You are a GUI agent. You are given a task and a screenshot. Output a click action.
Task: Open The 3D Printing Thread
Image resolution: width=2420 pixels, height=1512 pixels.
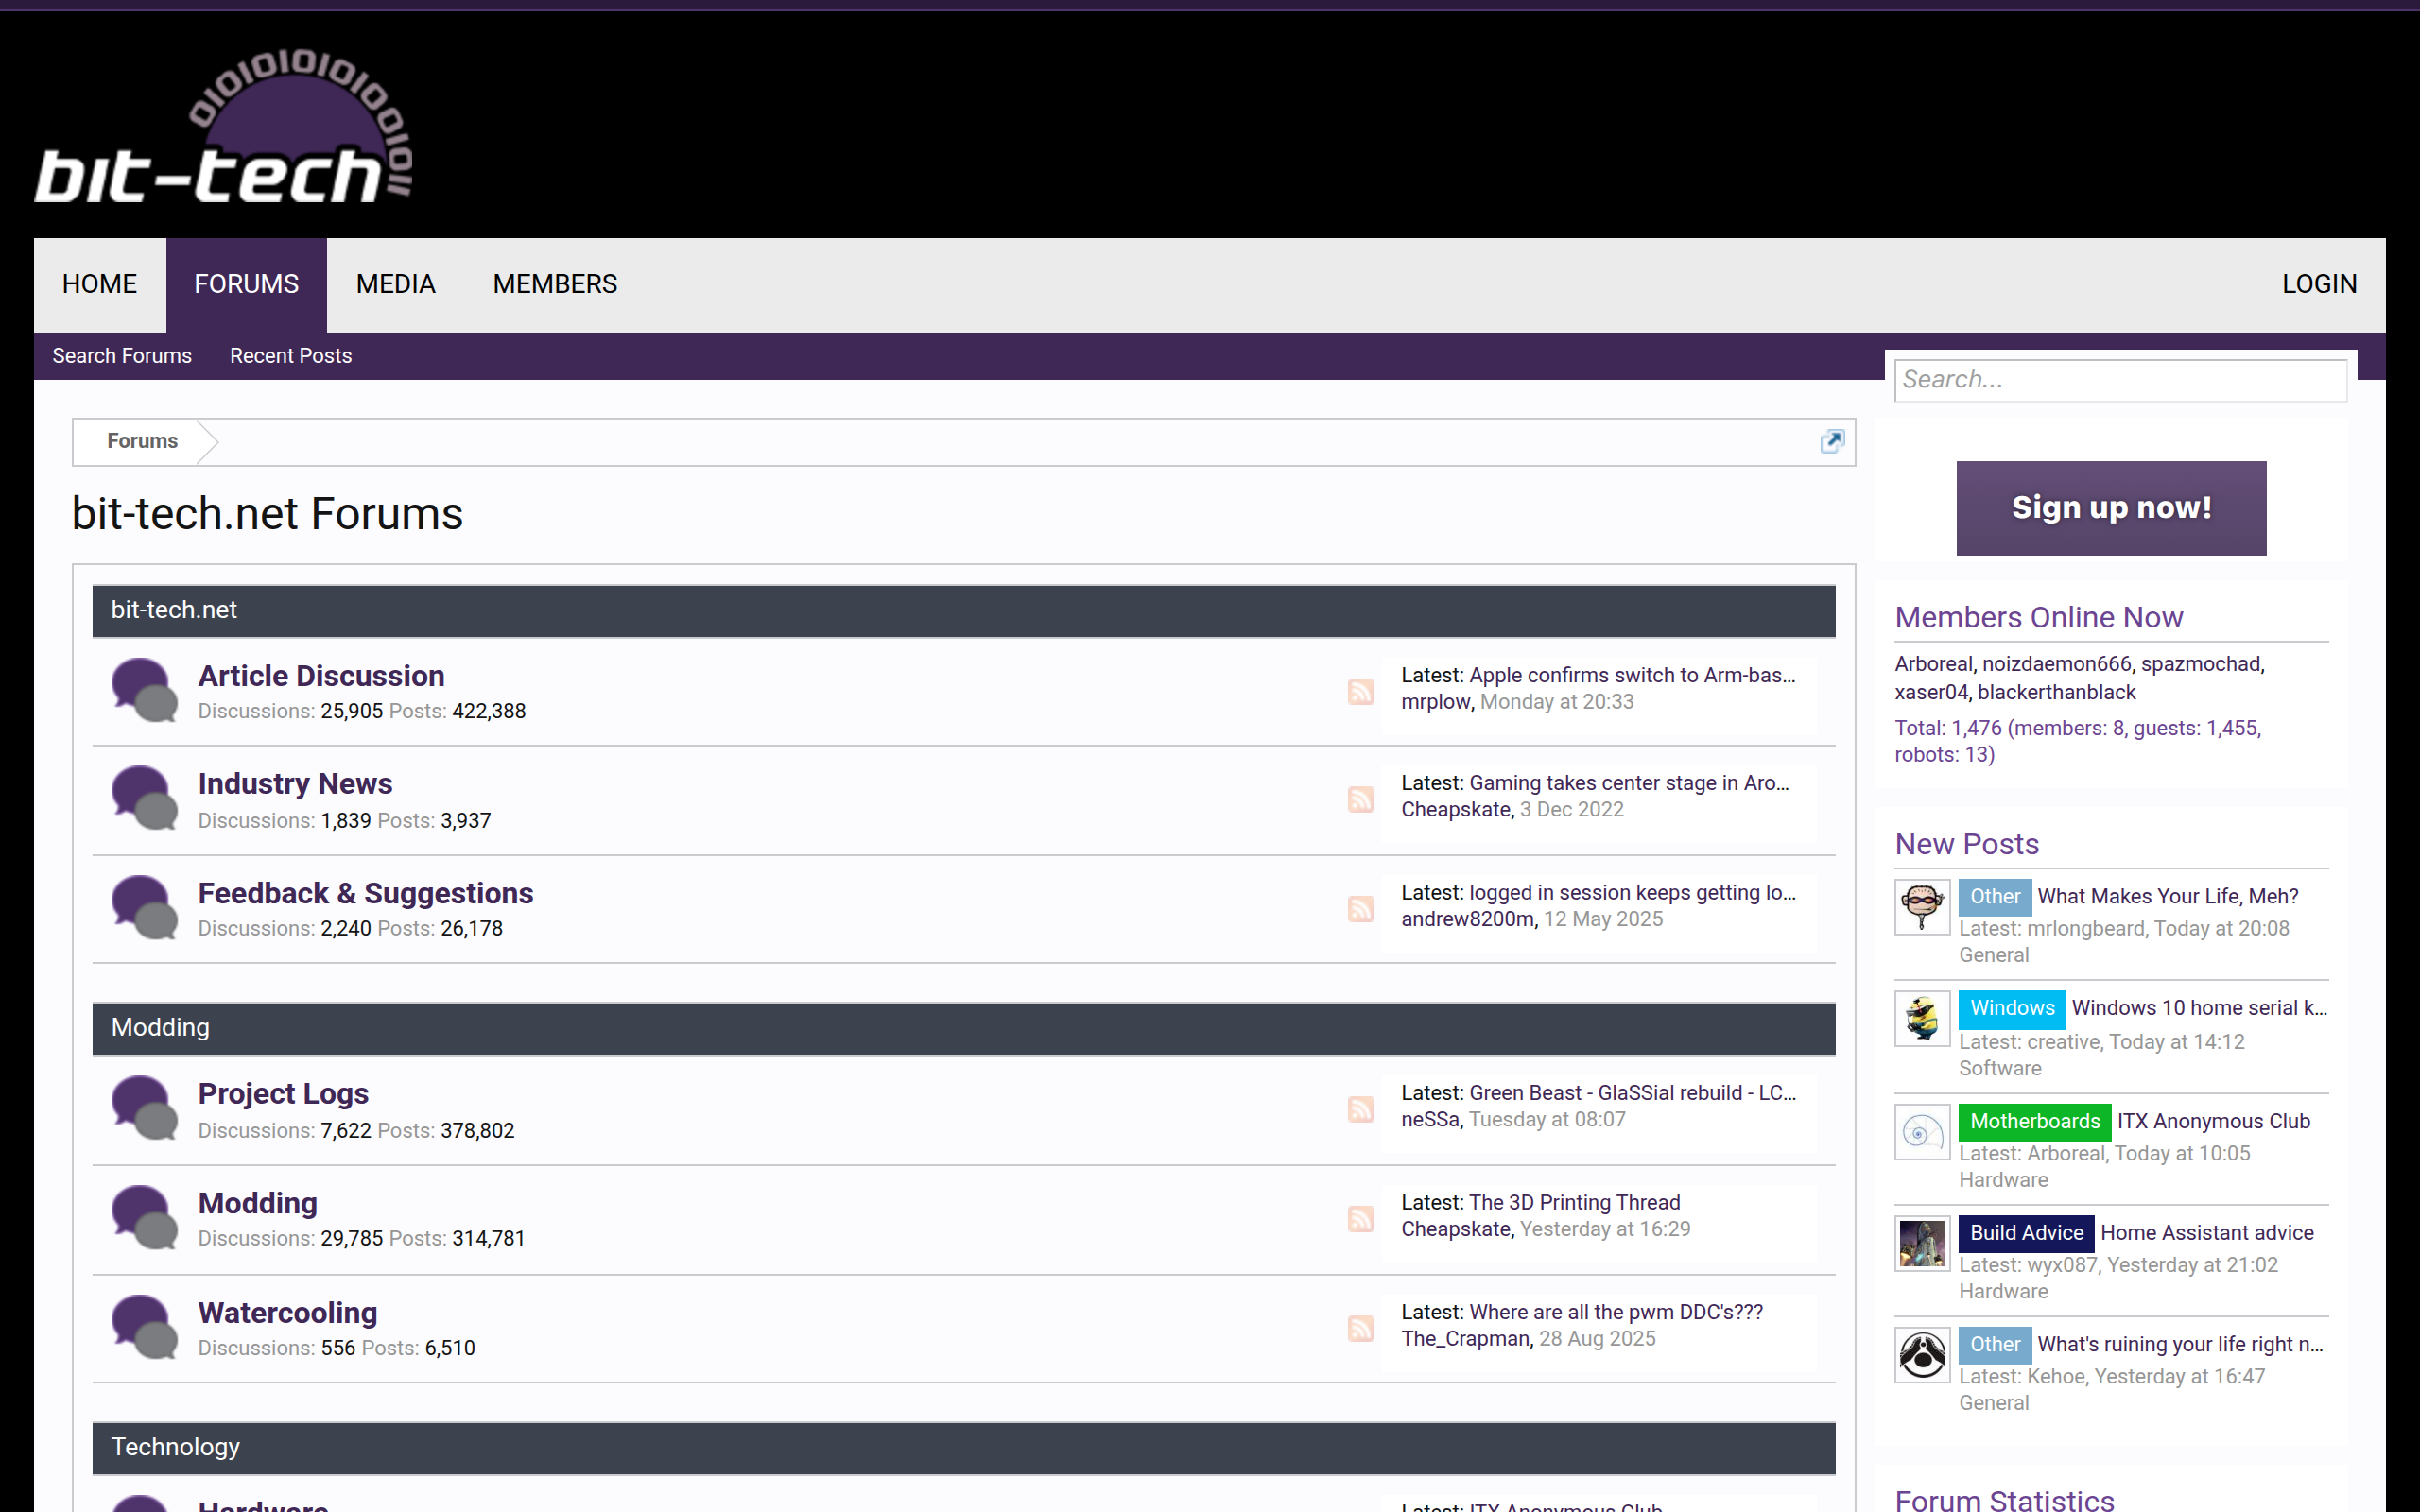click(x=1574, y=1203)
